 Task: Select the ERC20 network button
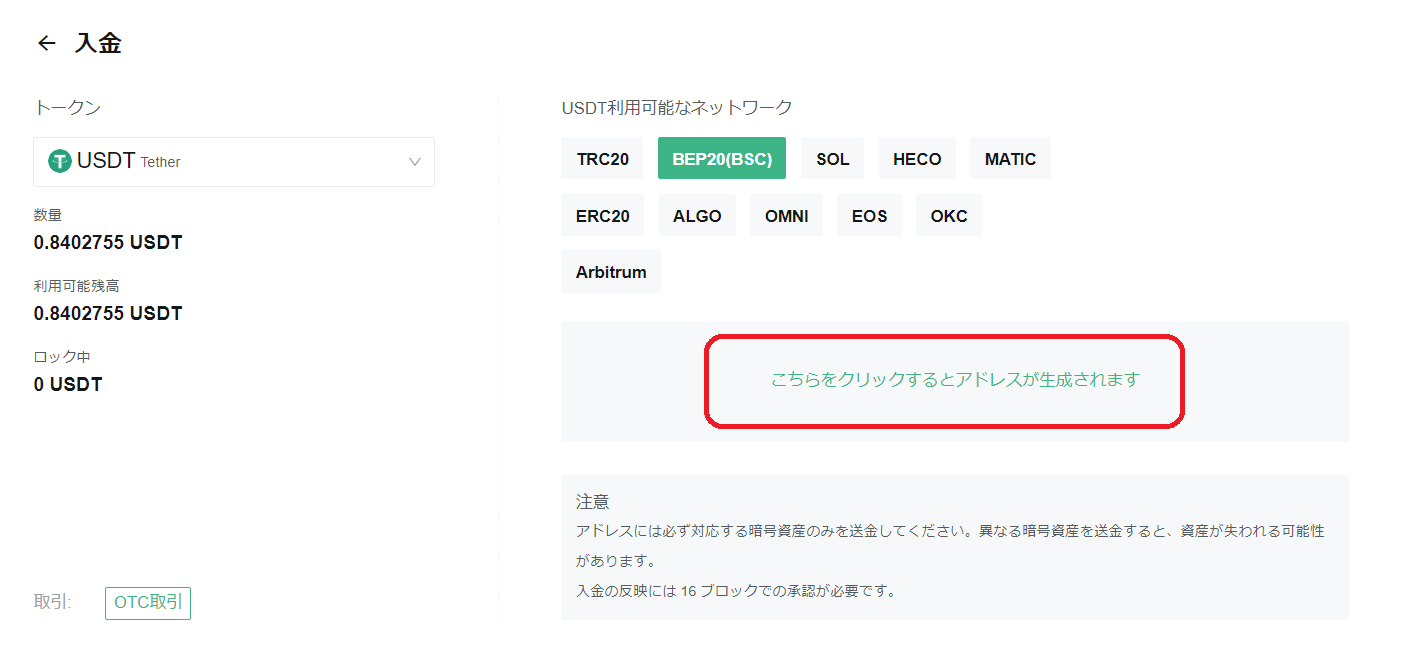tap(602, 216)
